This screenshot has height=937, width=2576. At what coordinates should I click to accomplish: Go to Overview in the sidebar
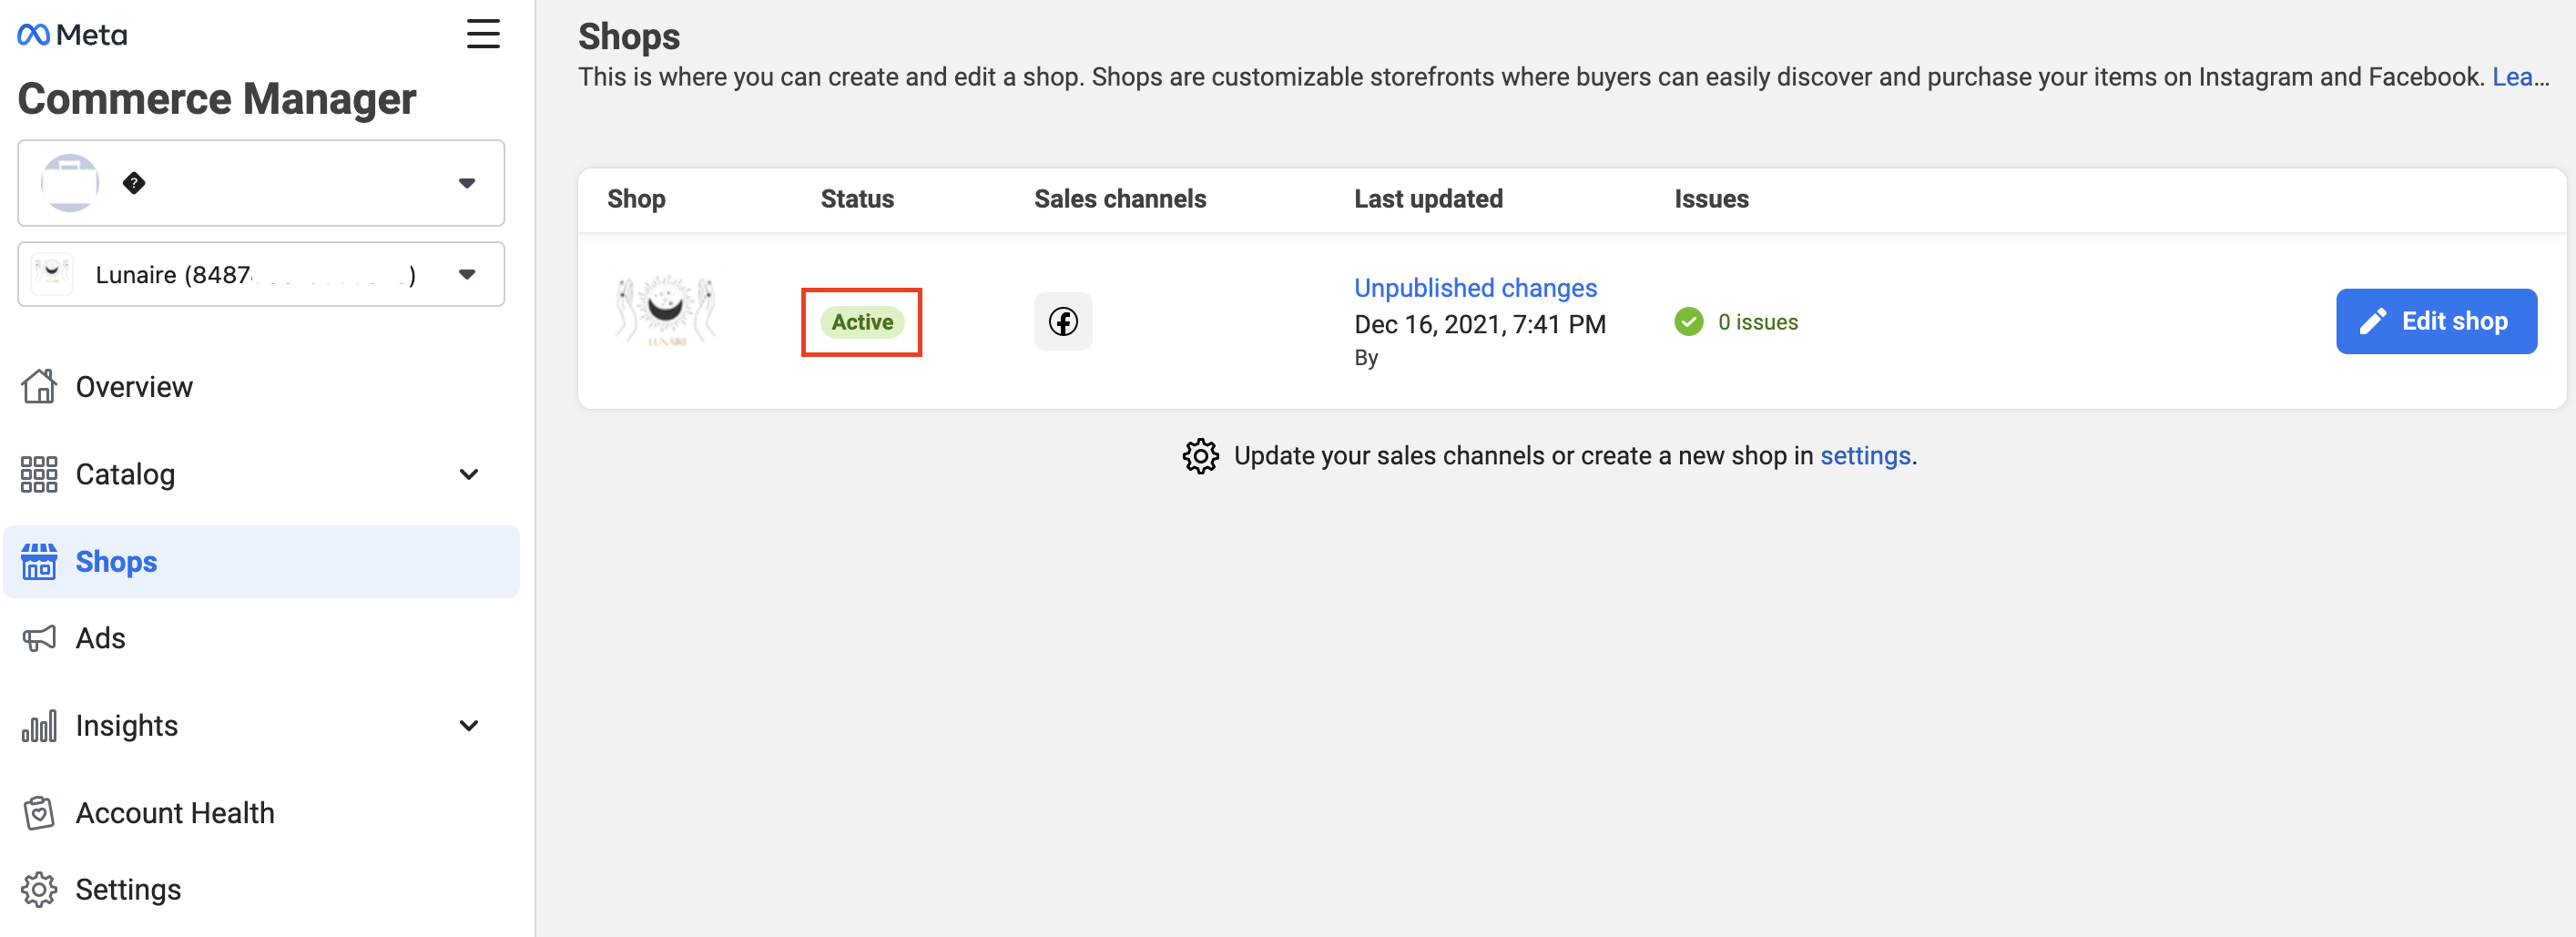261,387
